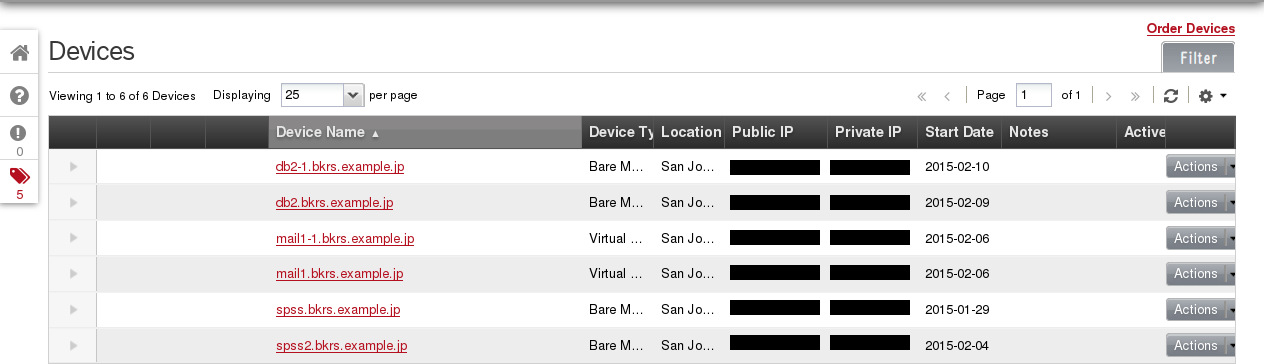
Task: Open Actions menu for db2.bkrs.example.jp
Action: (x=1202, y=202)
